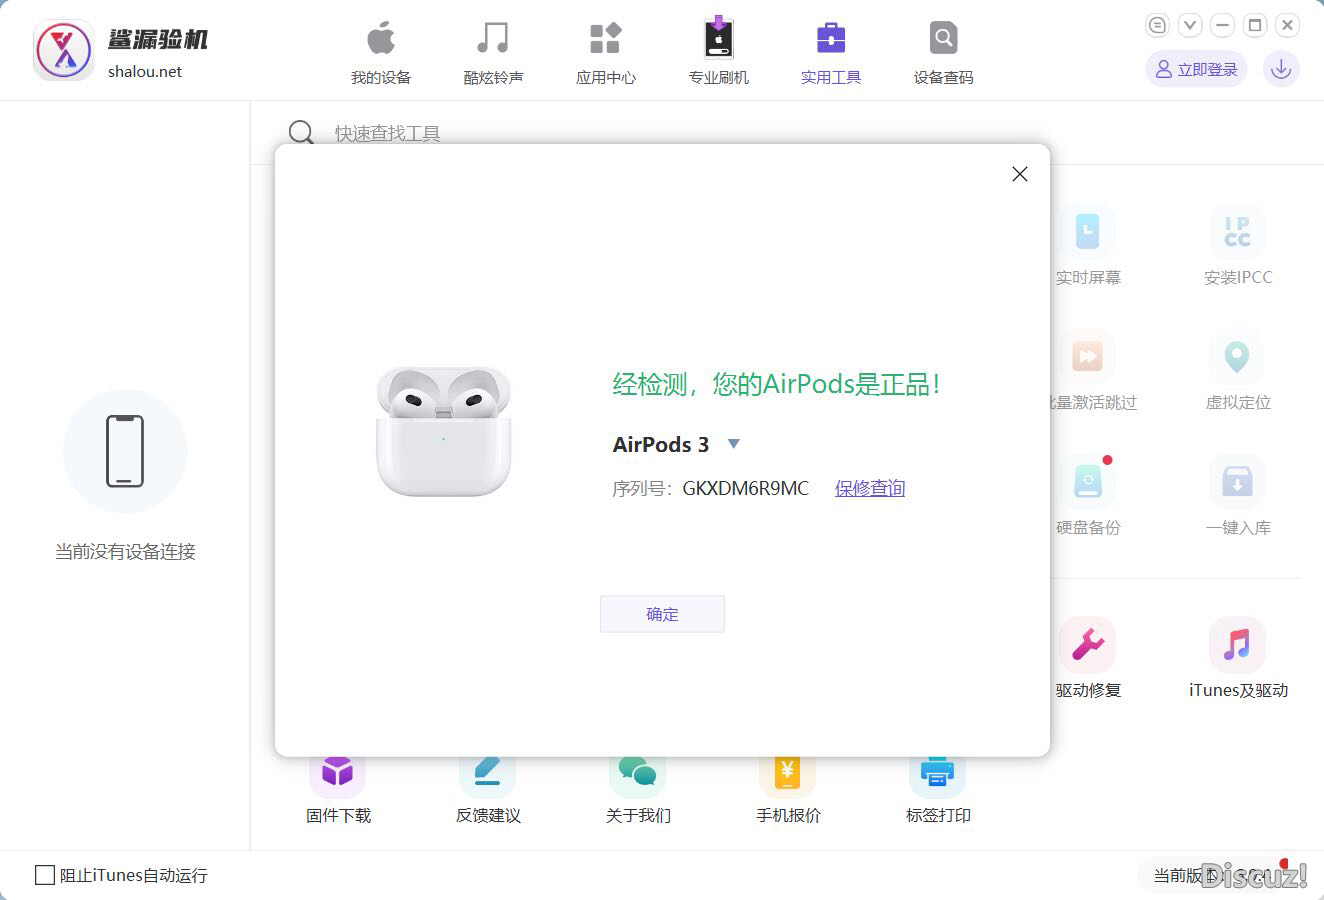Select the serial number GKXDM6R9MC text

(x=746, y=488)
